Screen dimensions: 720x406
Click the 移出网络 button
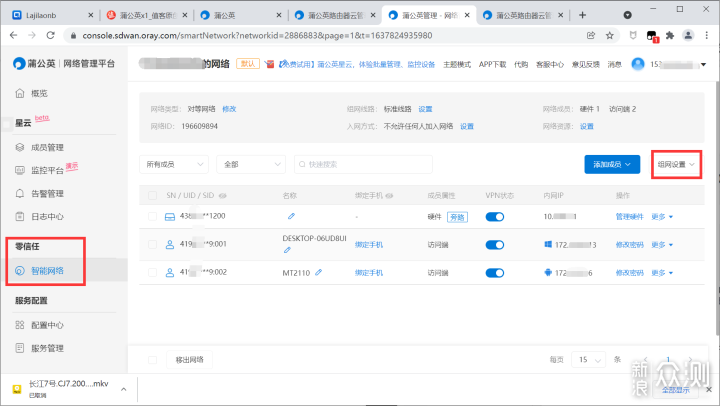(x=189, y=360)
